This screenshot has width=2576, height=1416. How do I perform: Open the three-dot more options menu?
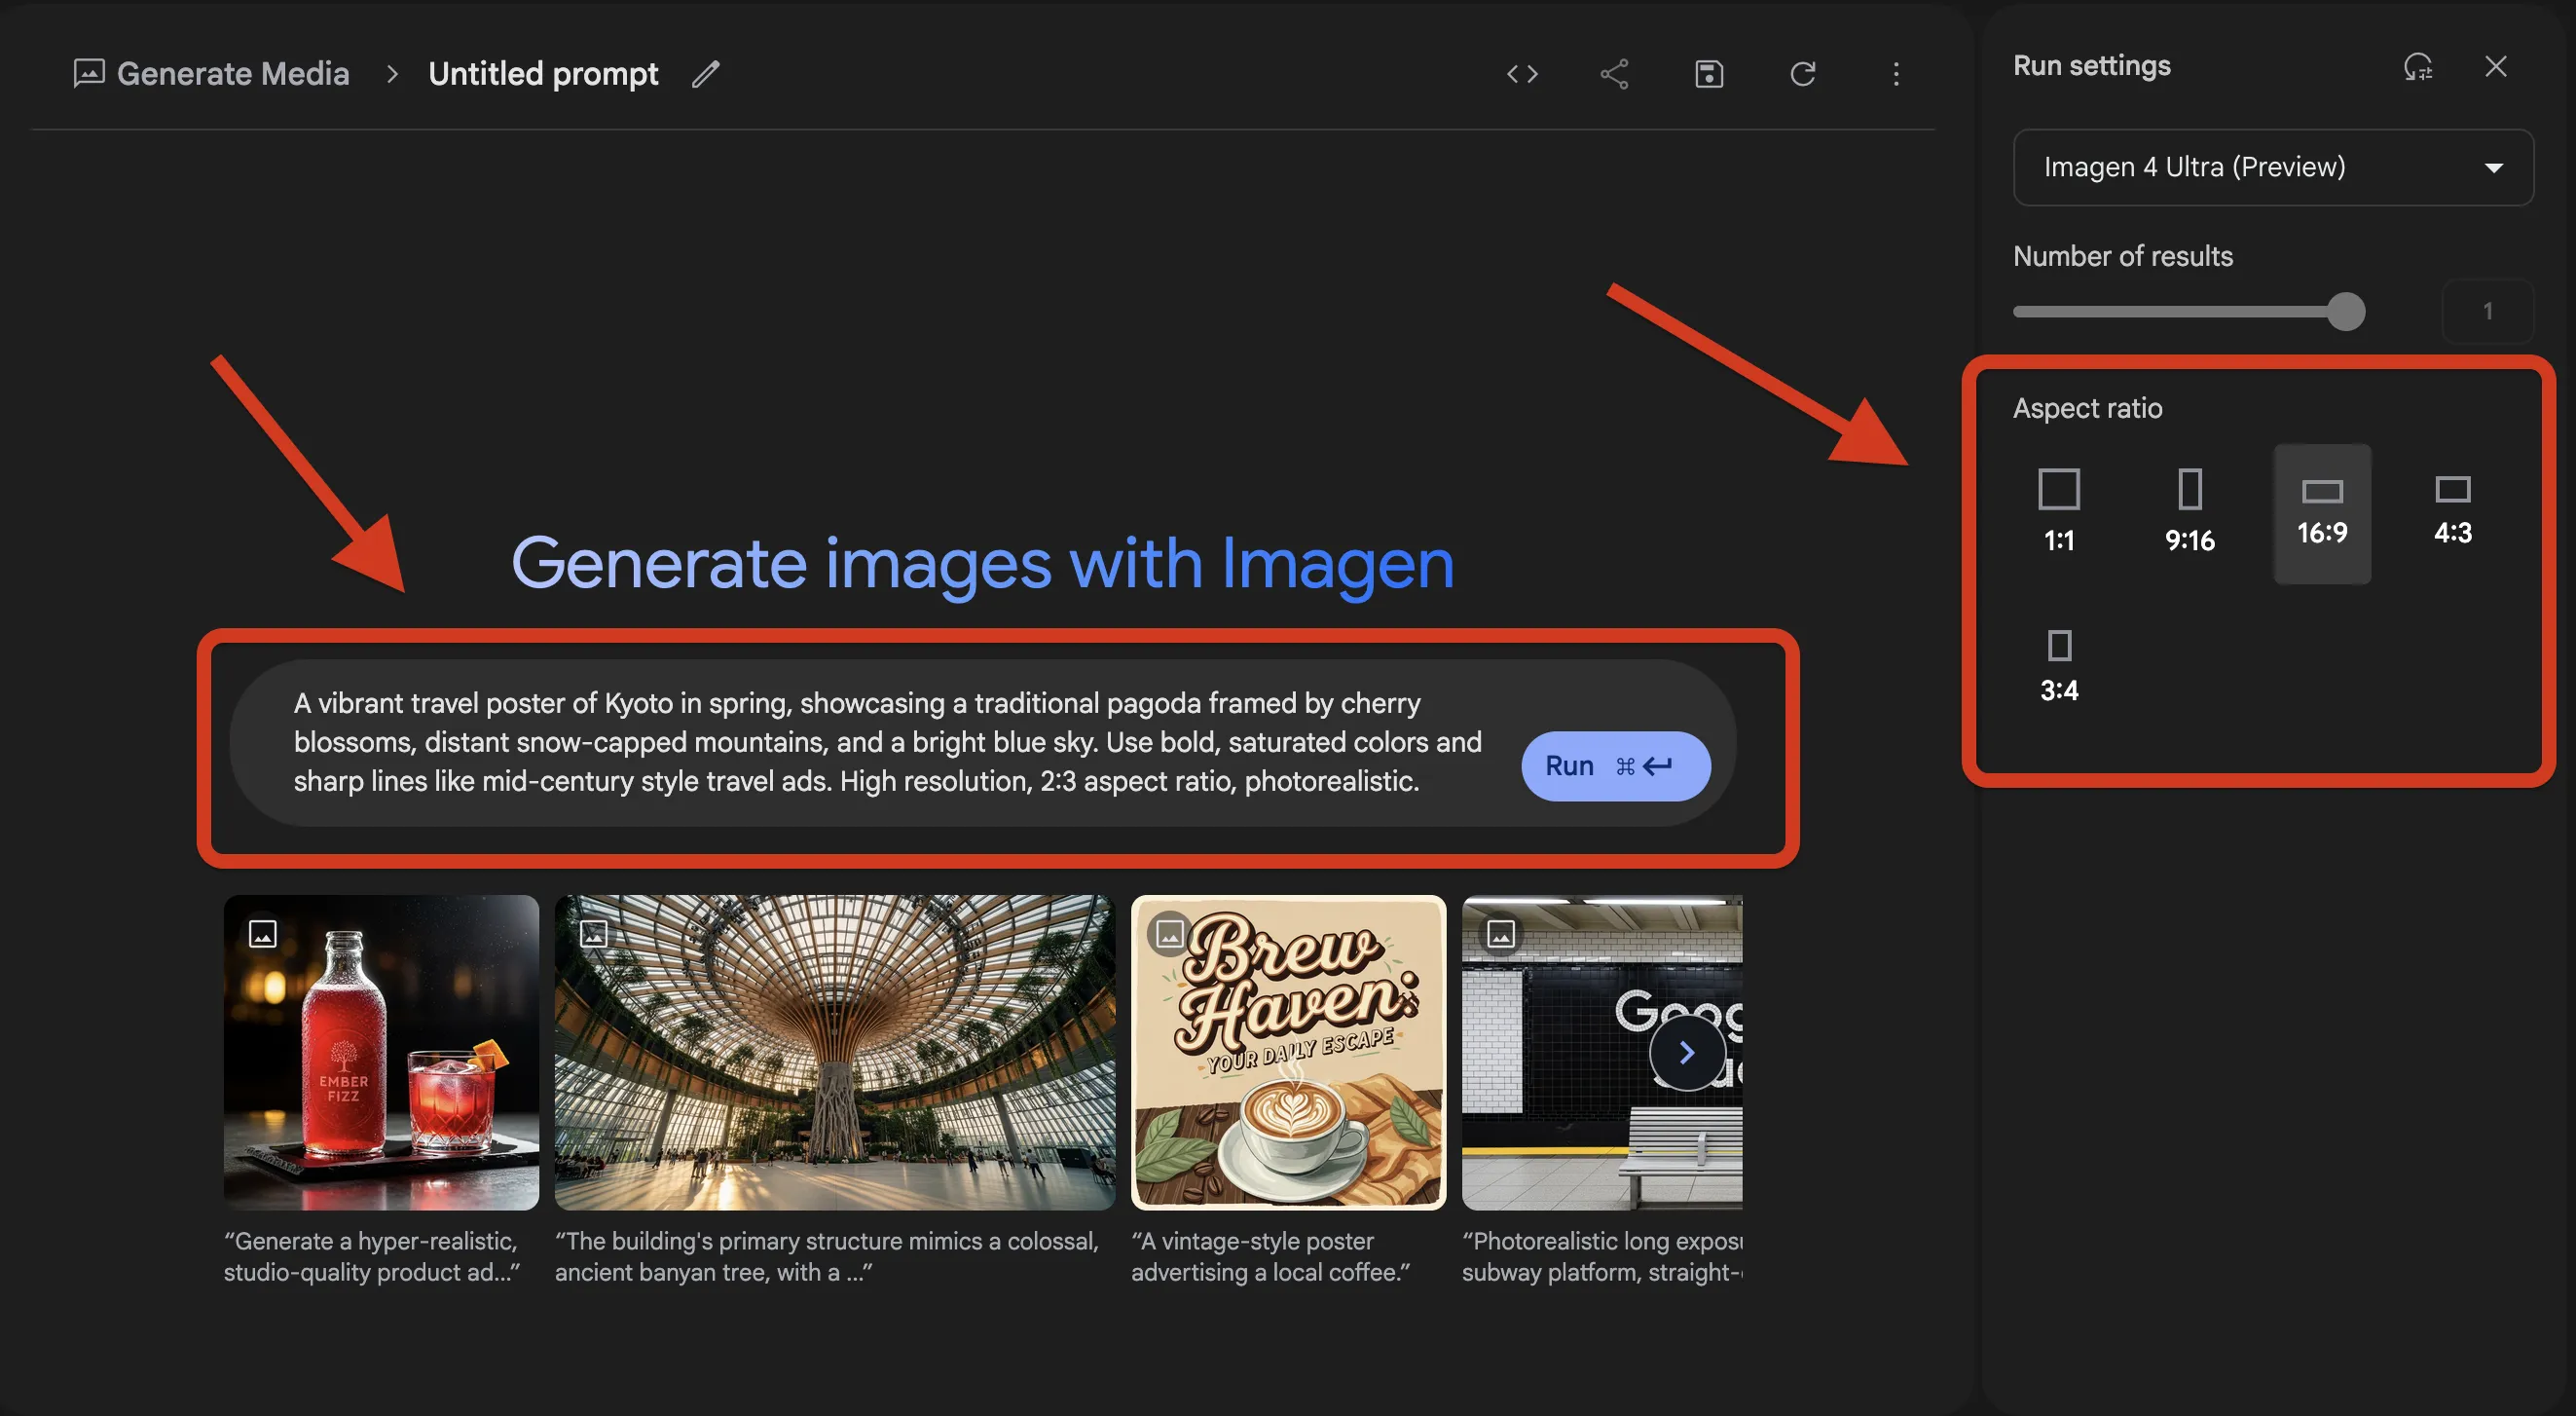click(x=1895, y=74)
